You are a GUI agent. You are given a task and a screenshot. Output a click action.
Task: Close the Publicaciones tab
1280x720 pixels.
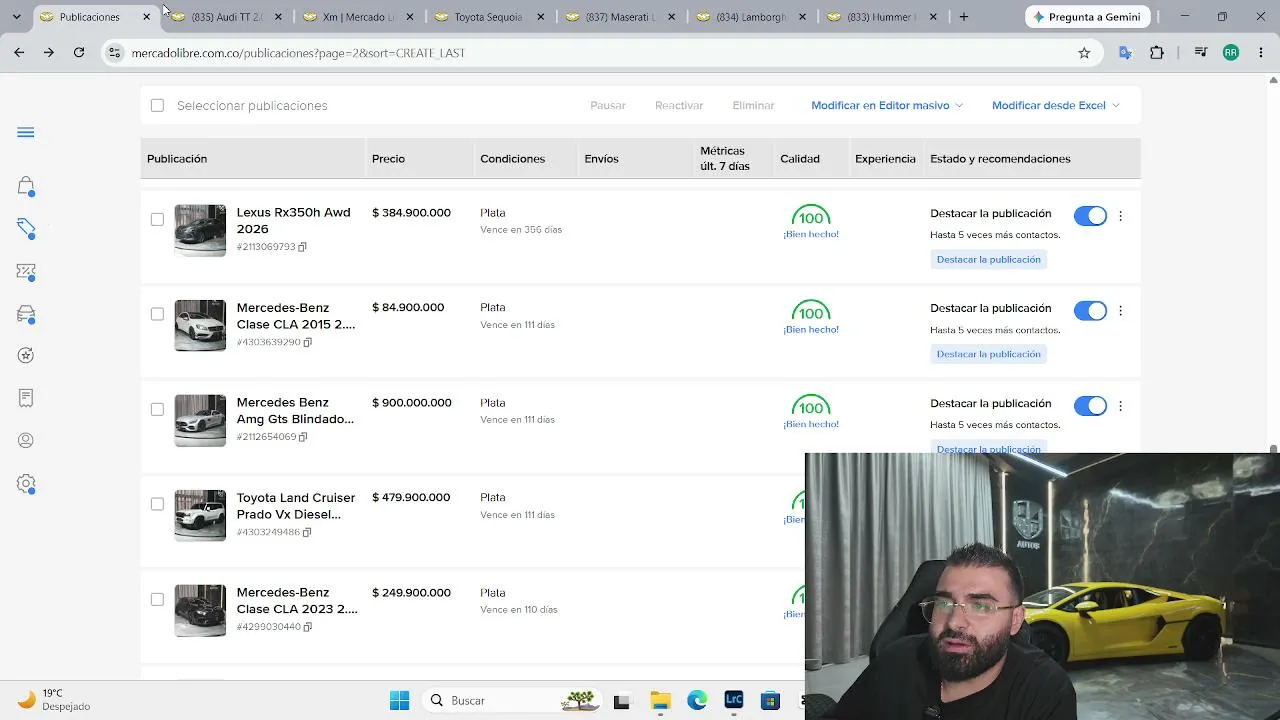pos(147,17)
